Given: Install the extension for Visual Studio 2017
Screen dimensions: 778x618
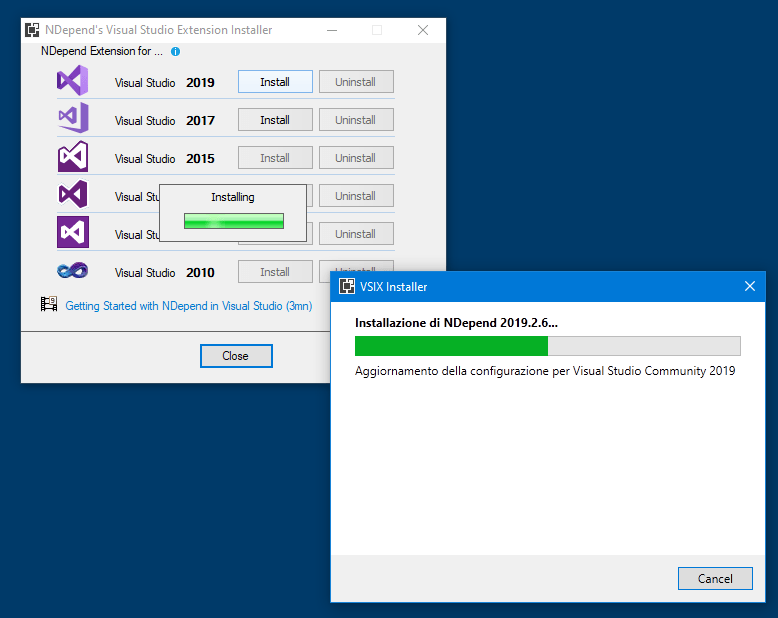Looking at the screenshot, I should click(275, 120).
